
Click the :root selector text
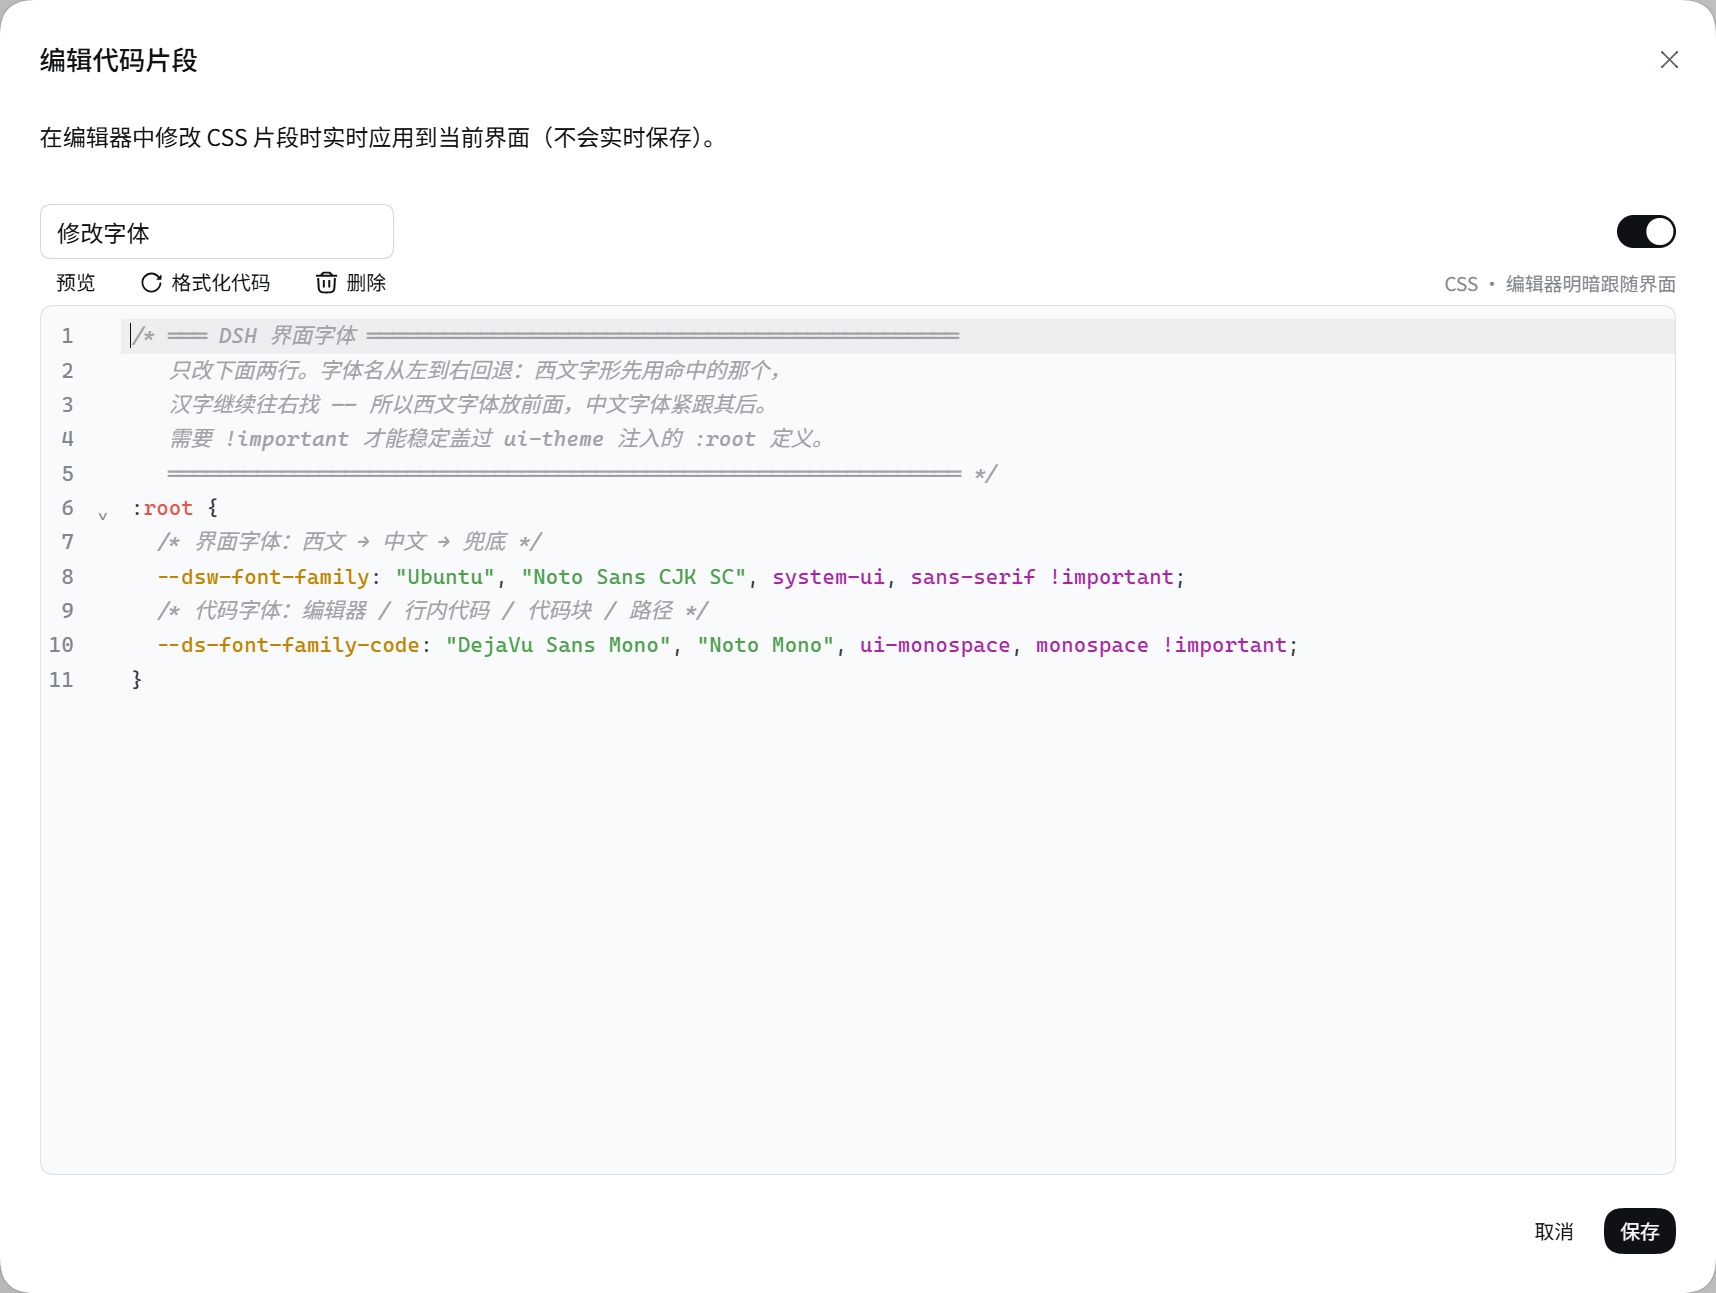pyautogui.click(x=162, y=508)
